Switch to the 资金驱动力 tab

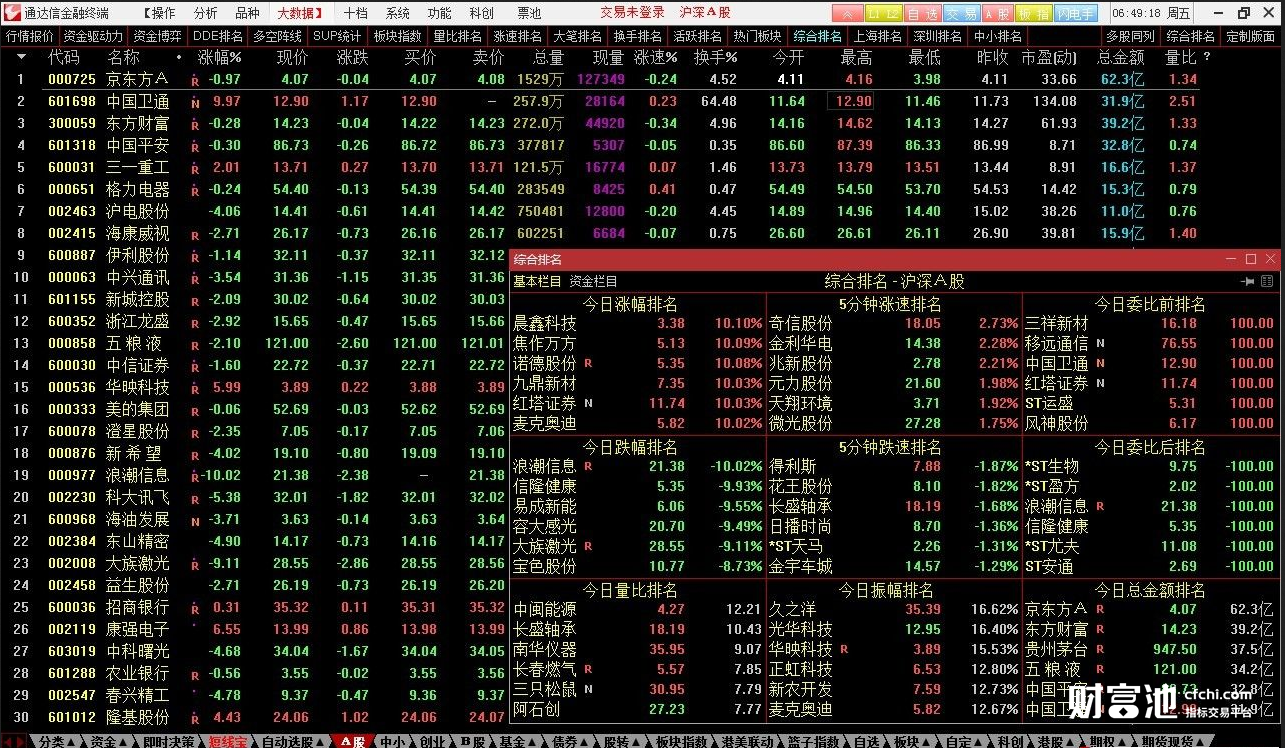(94, 36)
